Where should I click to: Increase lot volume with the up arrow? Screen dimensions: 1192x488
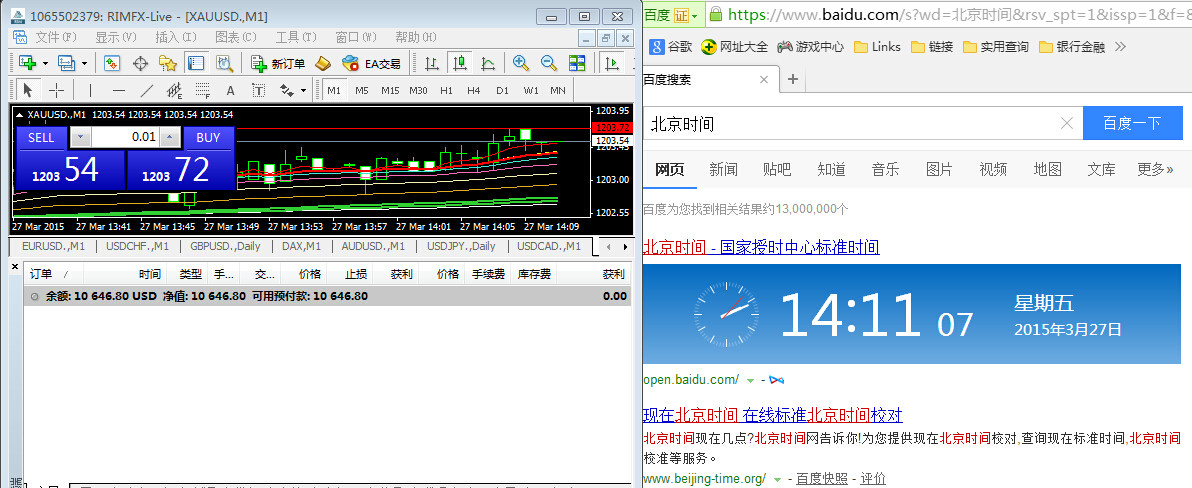tap(170, 137)
